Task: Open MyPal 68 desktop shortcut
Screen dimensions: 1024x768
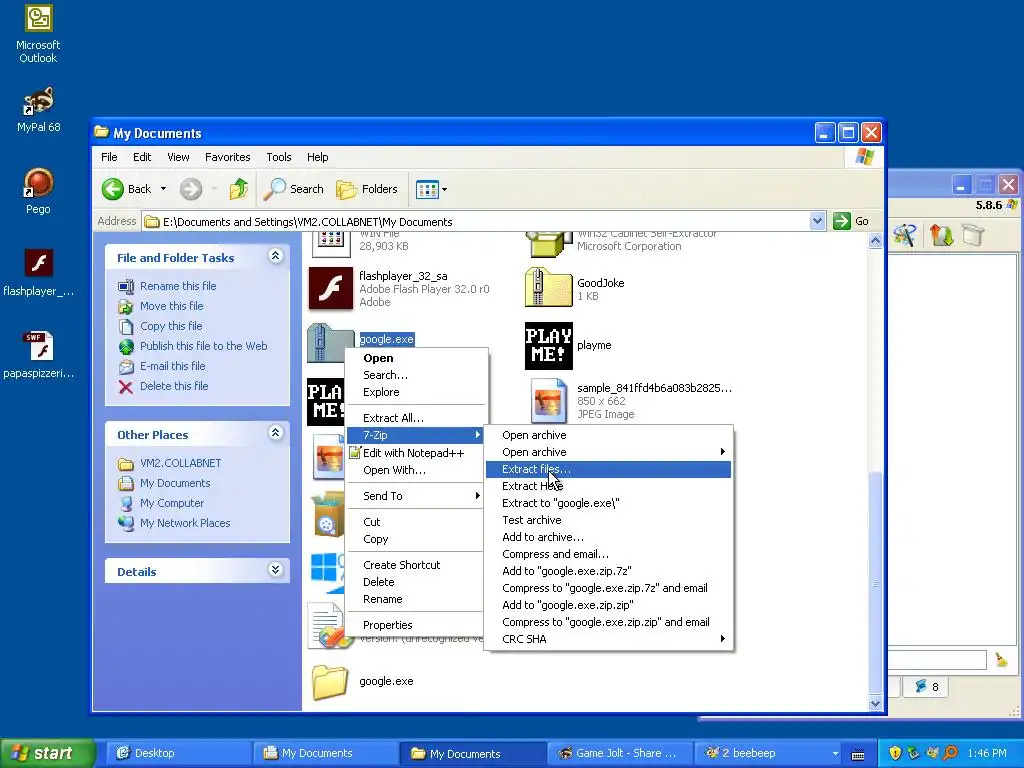Action: click(x=38, y=108)
